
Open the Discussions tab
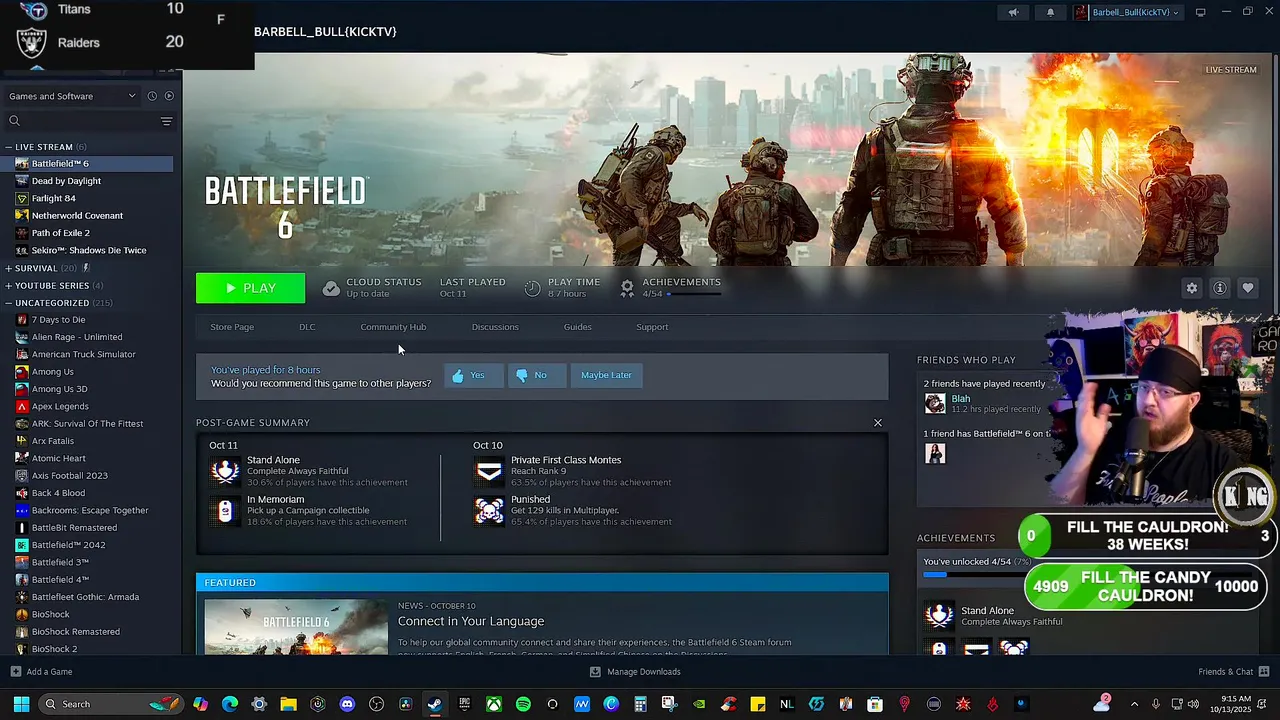[495, 327]
